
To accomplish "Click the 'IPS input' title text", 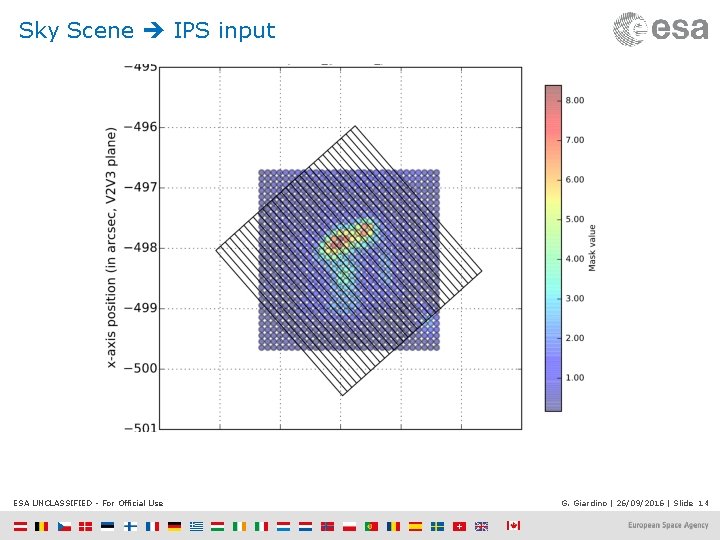I will coord(225,31).
